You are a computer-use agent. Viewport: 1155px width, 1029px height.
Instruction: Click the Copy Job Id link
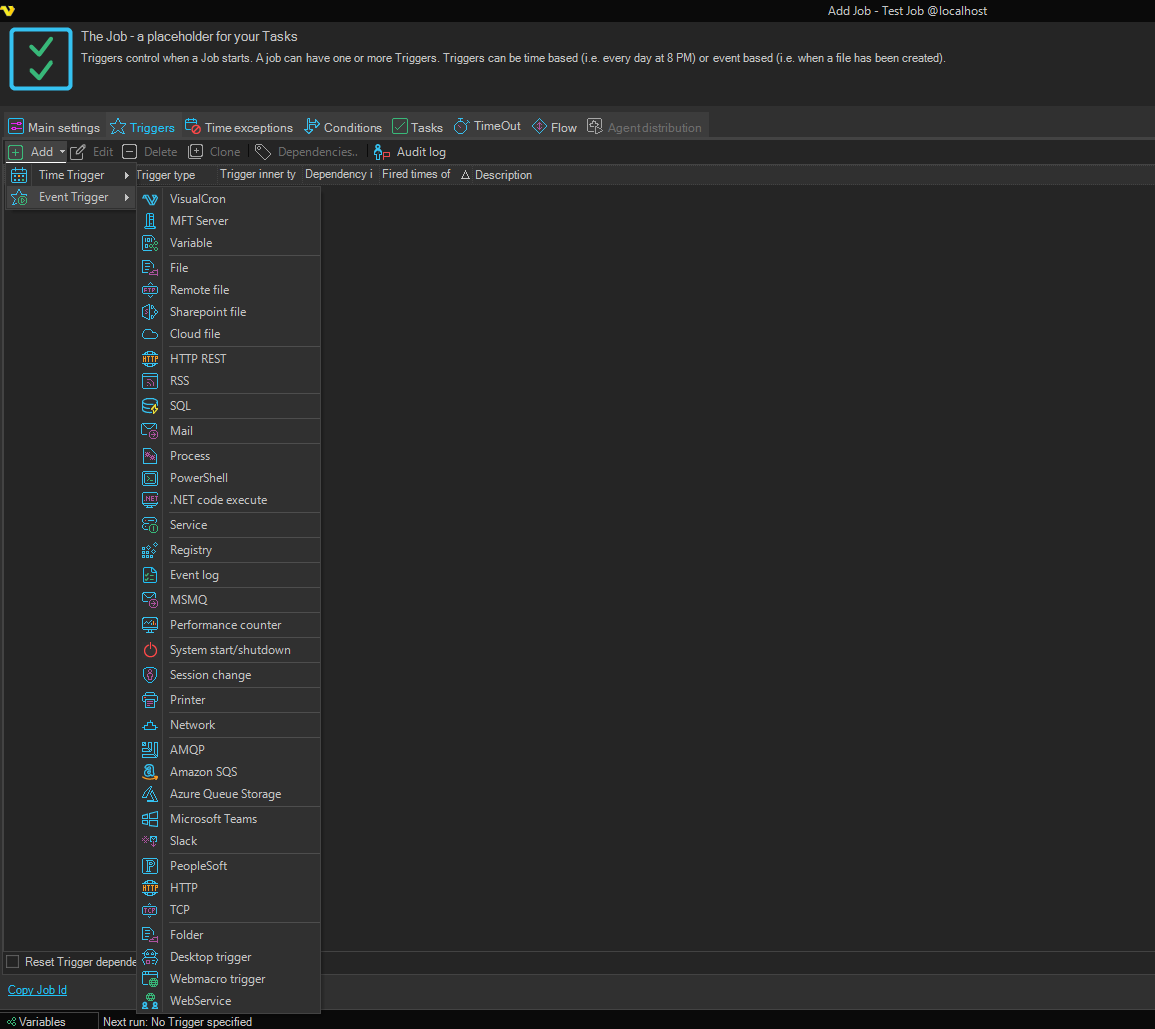37,990
